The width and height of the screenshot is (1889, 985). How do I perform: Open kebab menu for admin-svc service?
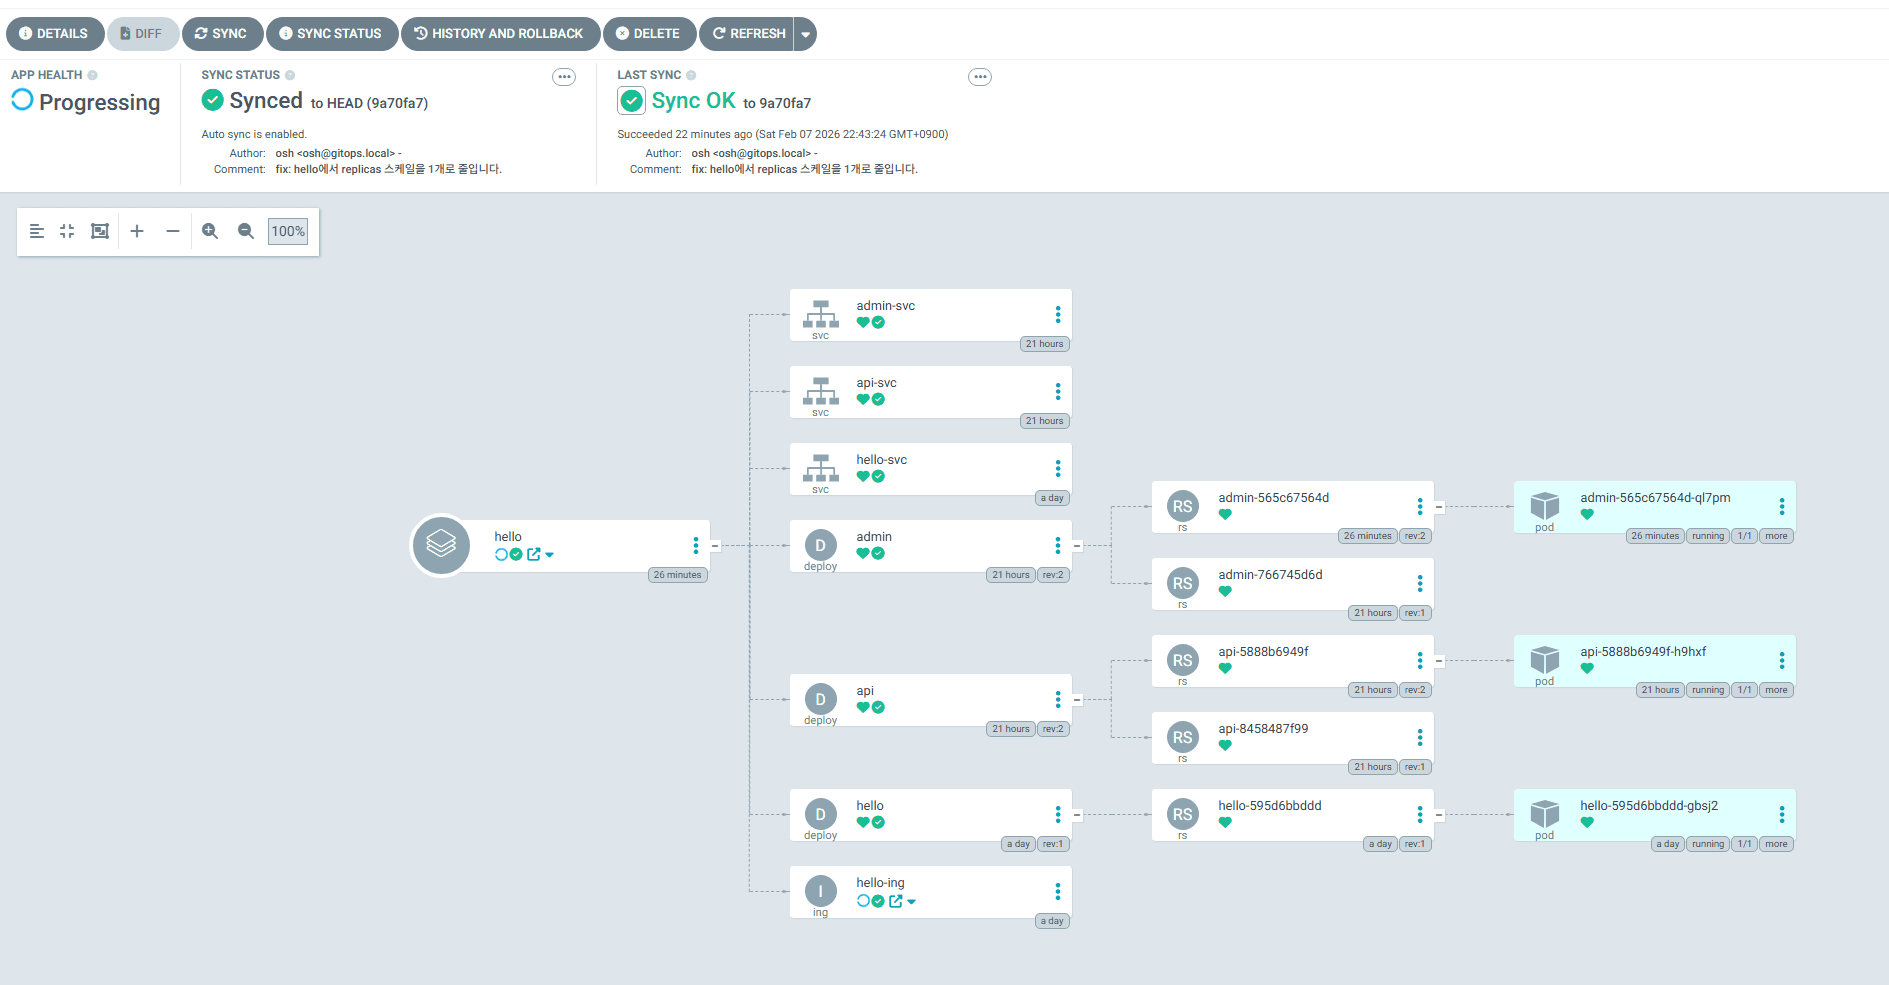[x=1057, y=315]
